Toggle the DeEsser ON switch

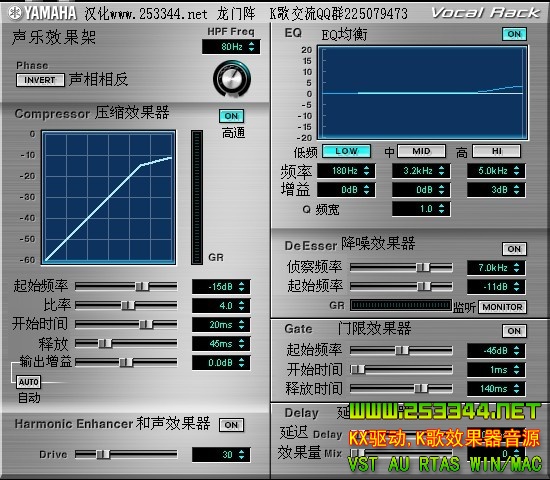514,249
